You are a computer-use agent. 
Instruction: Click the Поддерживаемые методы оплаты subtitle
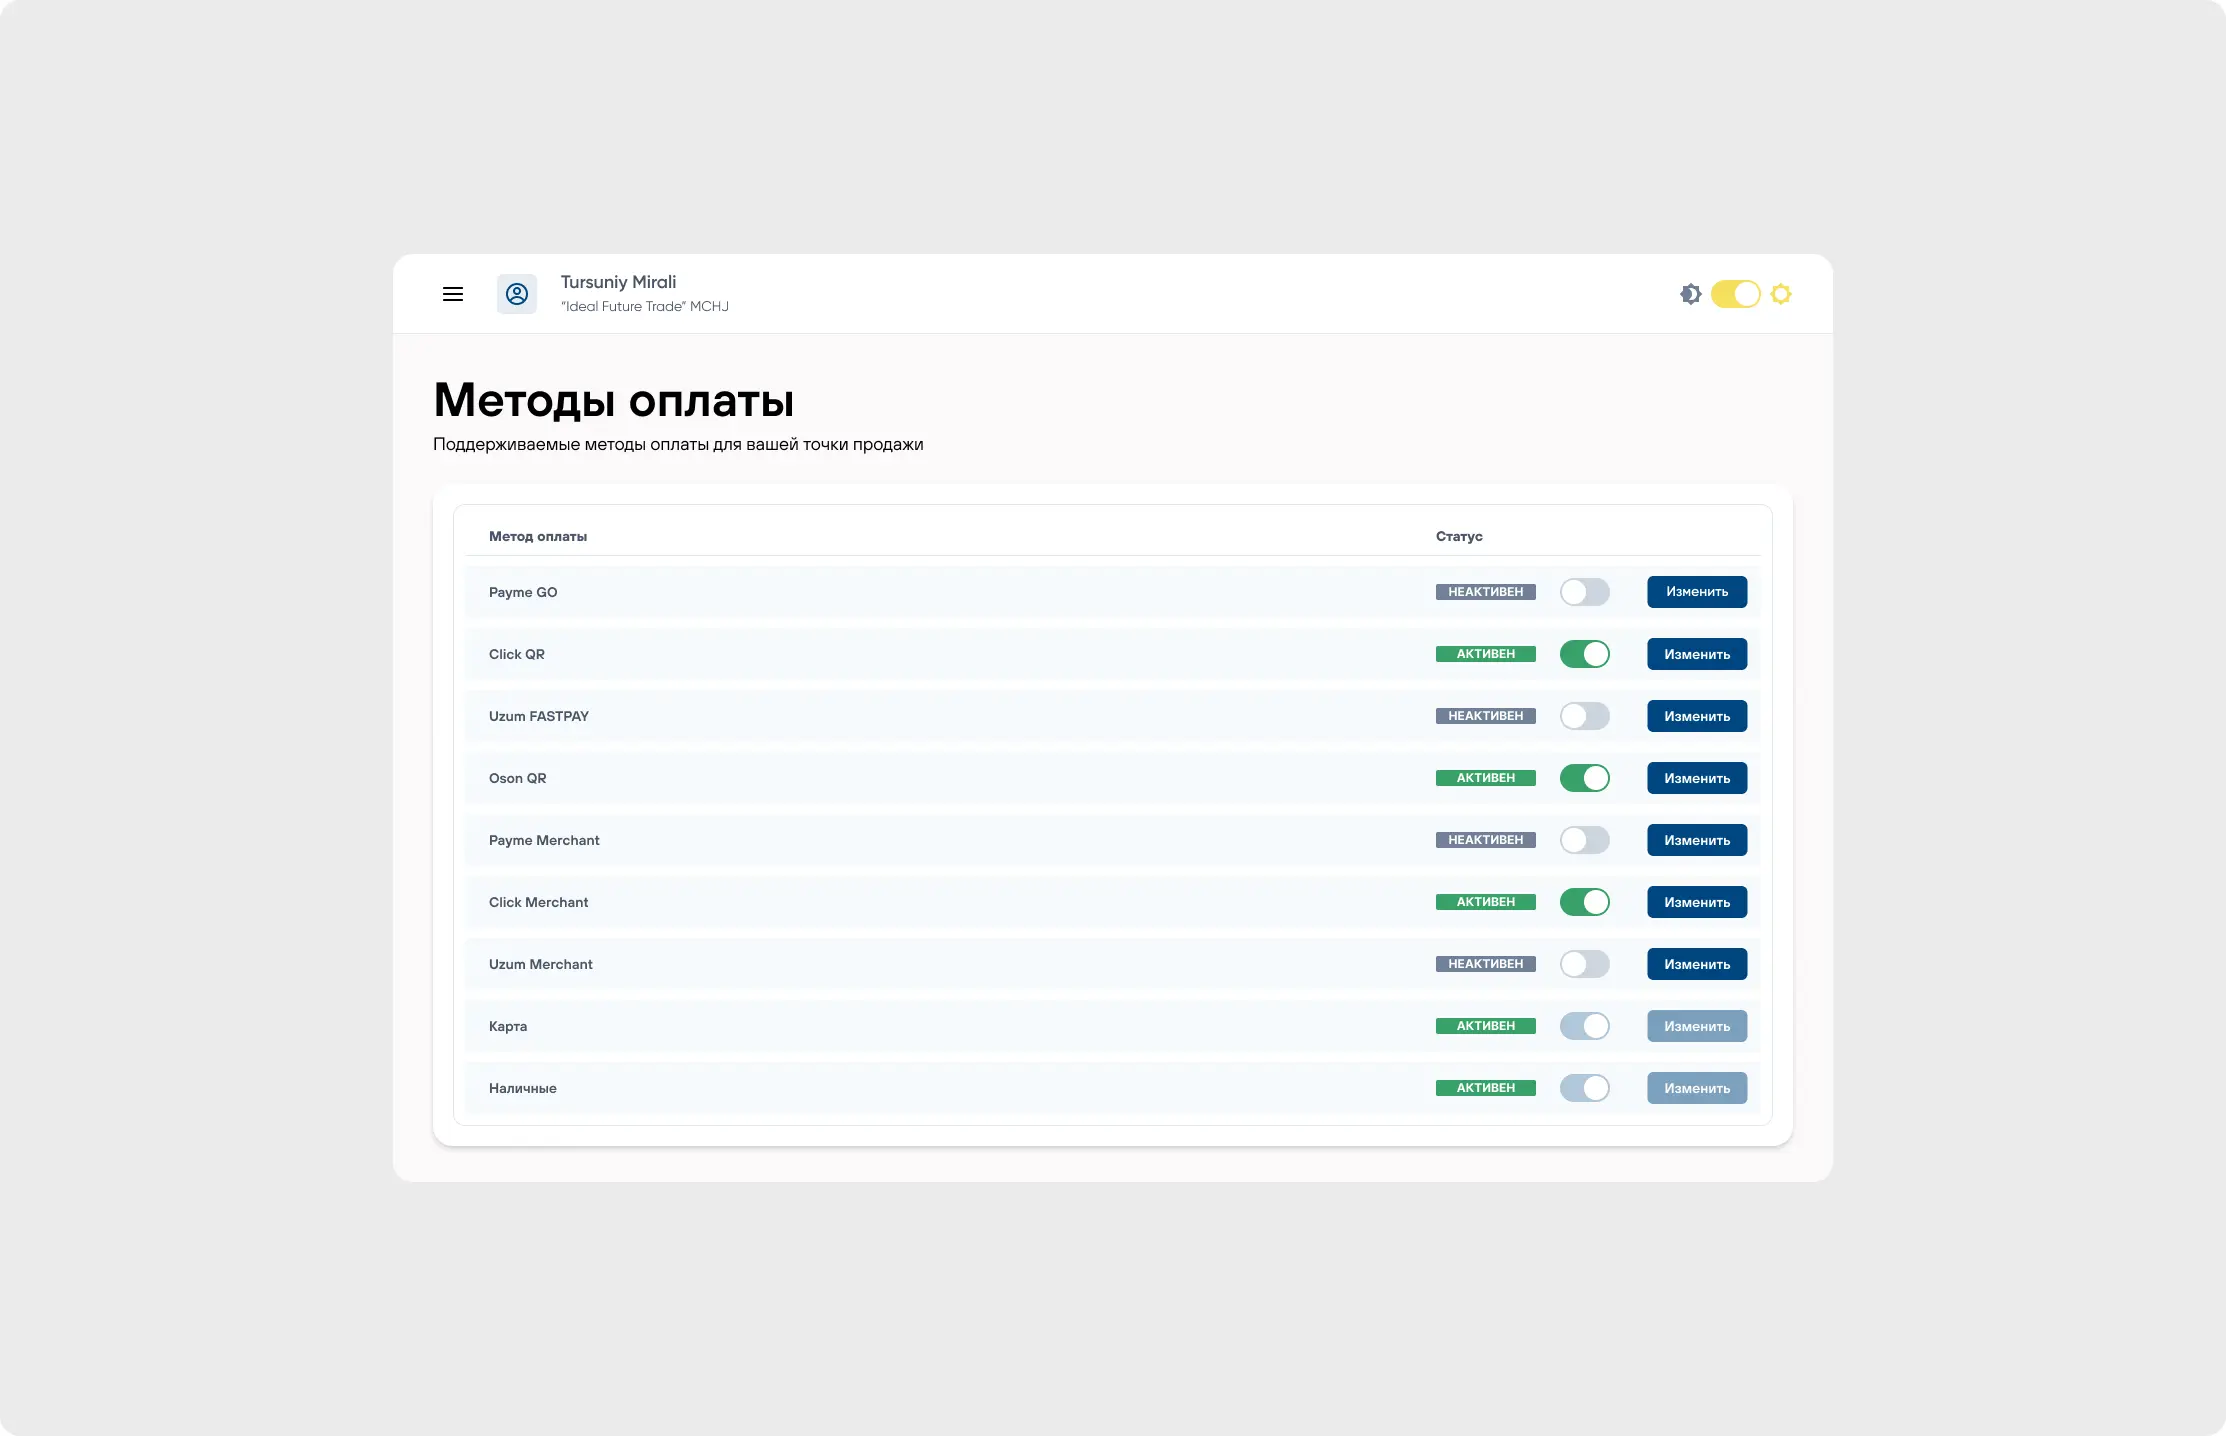678,444
